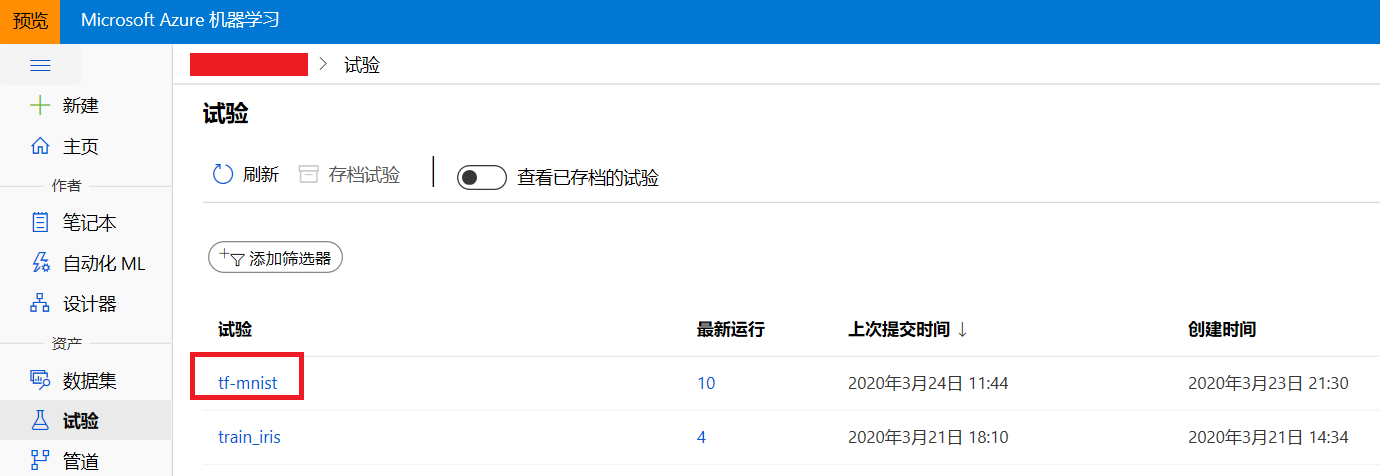Image resolution: width=1380 pixels, height=476 pixels.
Task: Click the 试验 page heading
Action: pos(225,114)
